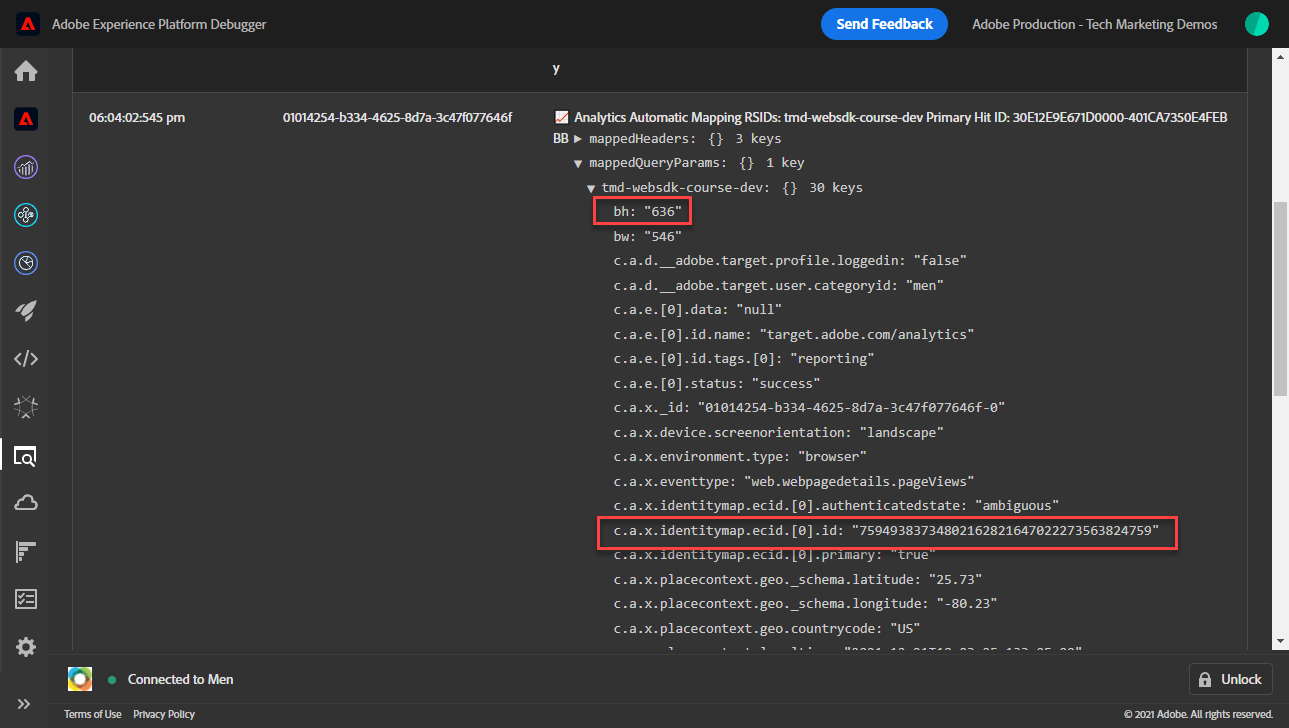The image size is (1289, 728).
Task: Click the id.name "target.adobe.com/analytics" row
Action: (x=794, y=334)
